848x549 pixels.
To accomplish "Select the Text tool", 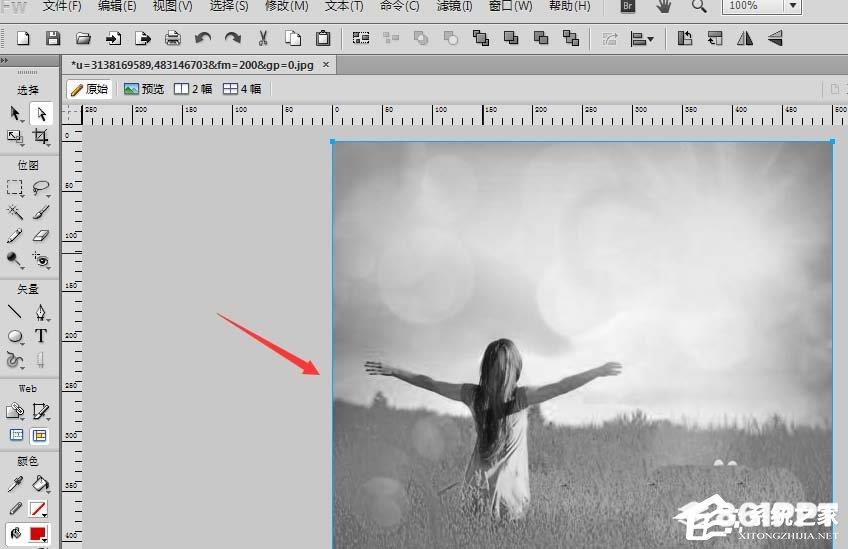I will [x=41, y=336].
